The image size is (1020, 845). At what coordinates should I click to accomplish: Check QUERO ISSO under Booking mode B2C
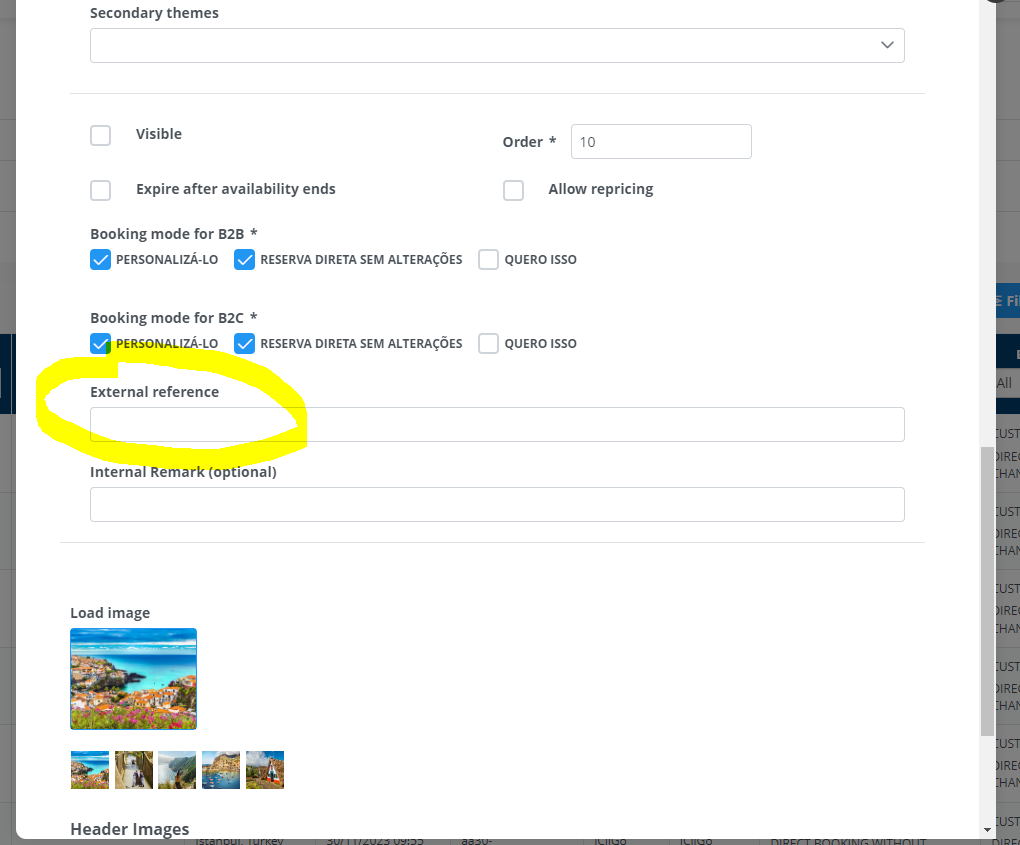point(488,344)
